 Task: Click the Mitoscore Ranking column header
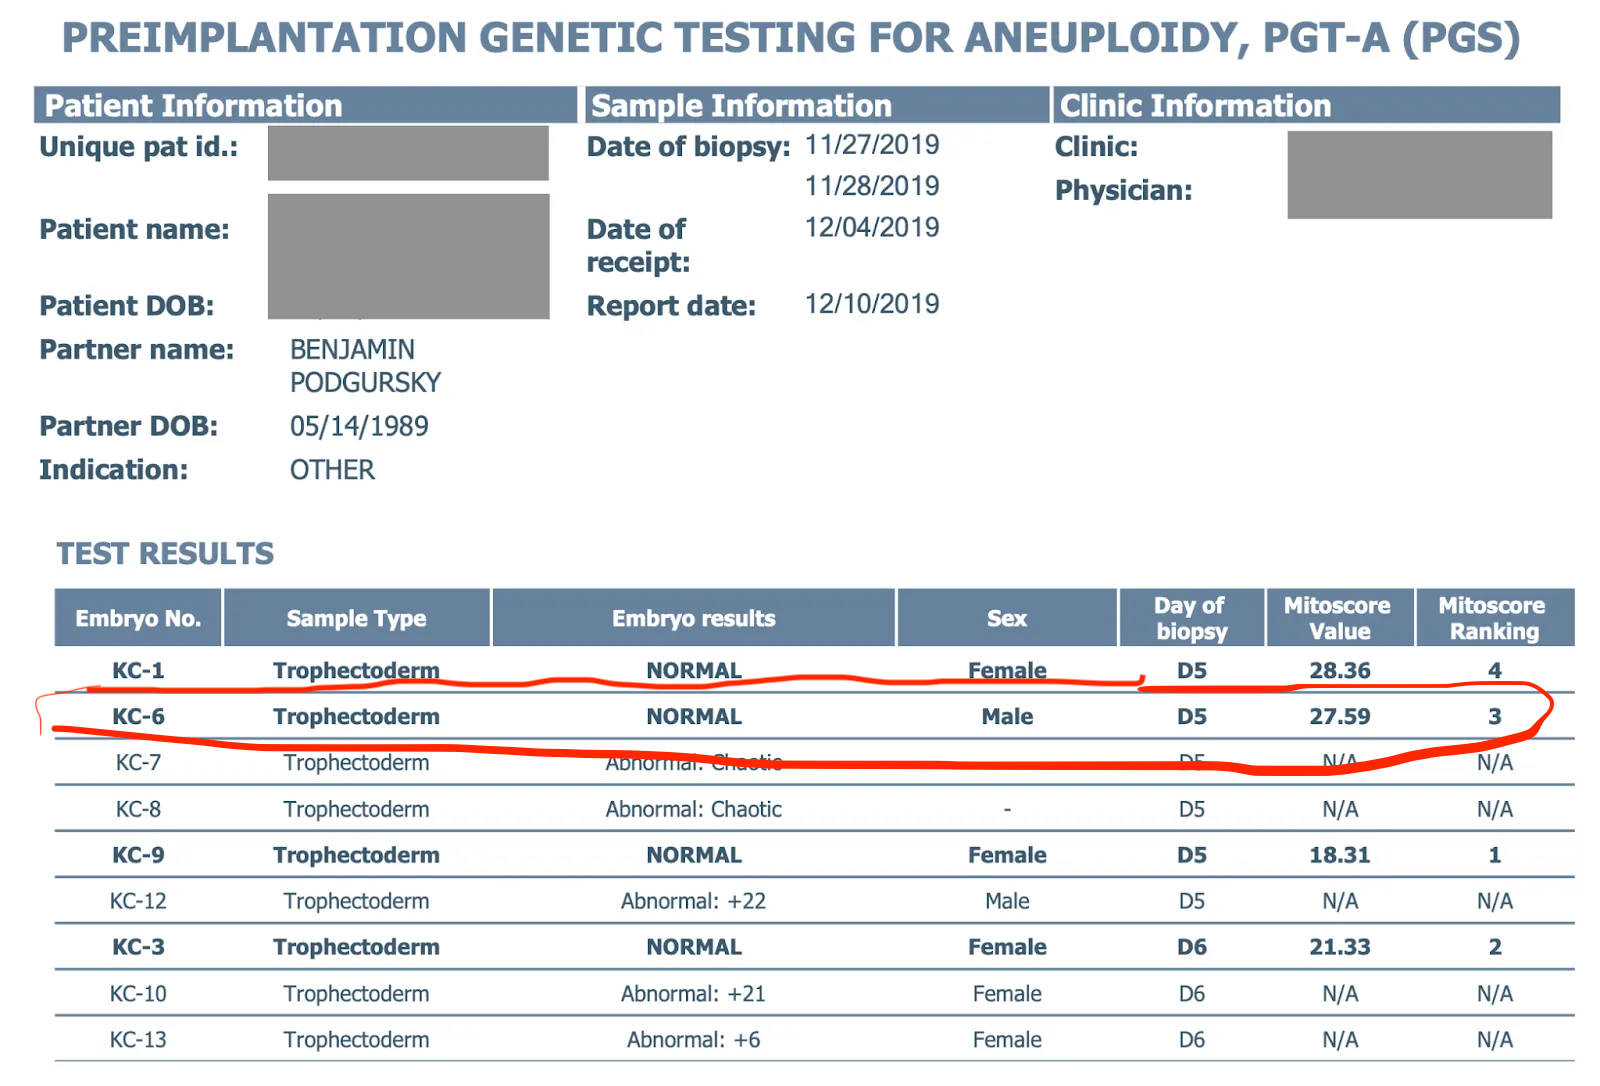(1493, 618)
